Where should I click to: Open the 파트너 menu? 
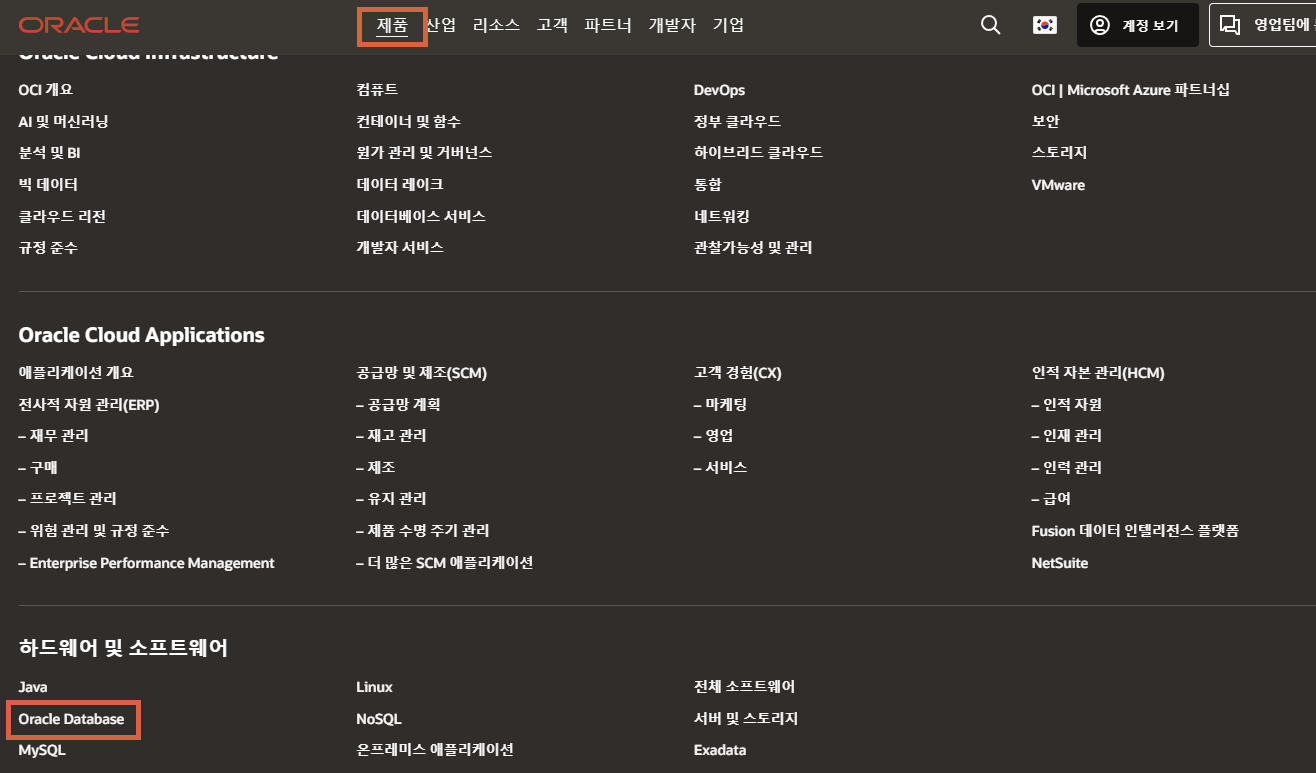tap(608, 25)
